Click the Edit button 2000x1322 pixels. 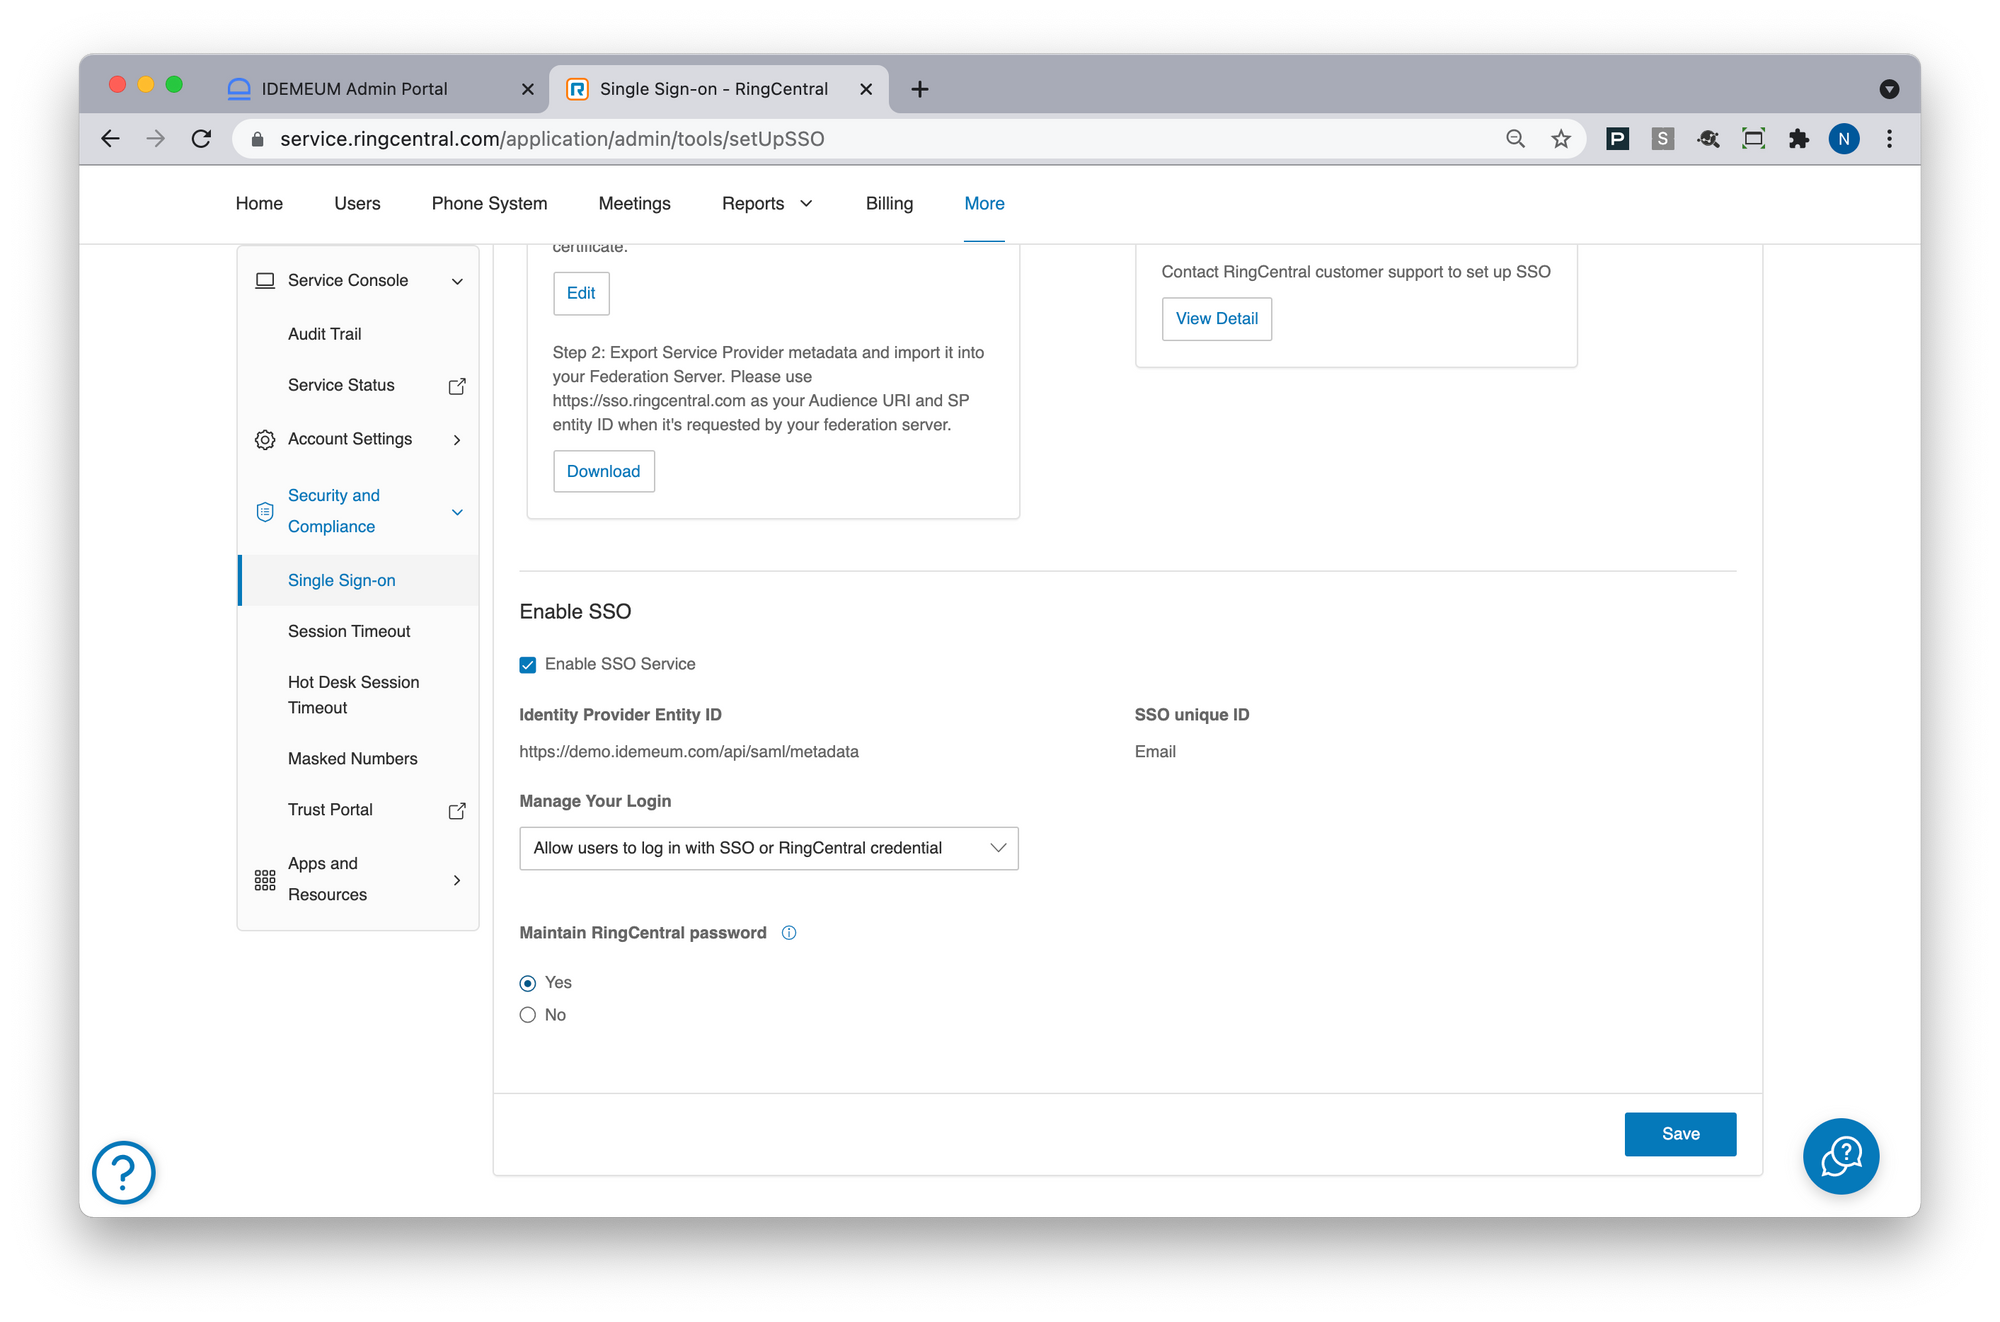point(581,293)
